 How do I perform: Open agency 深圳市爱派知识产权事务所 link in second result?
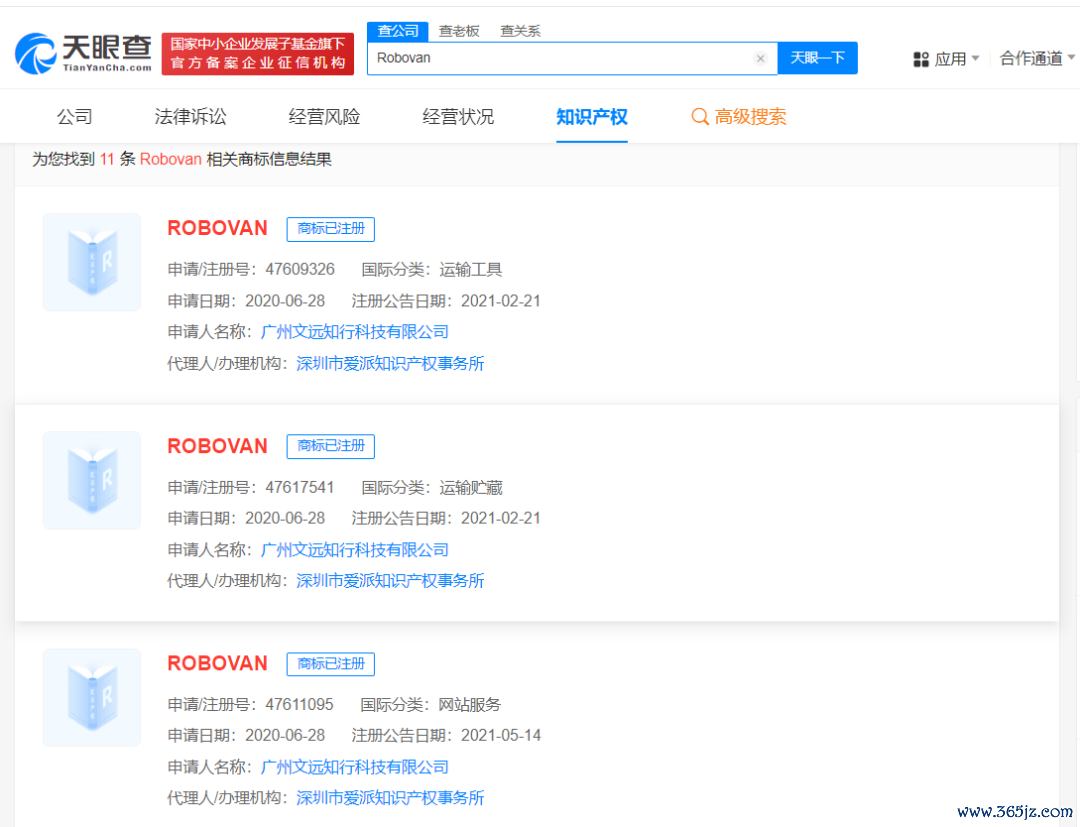390,581
